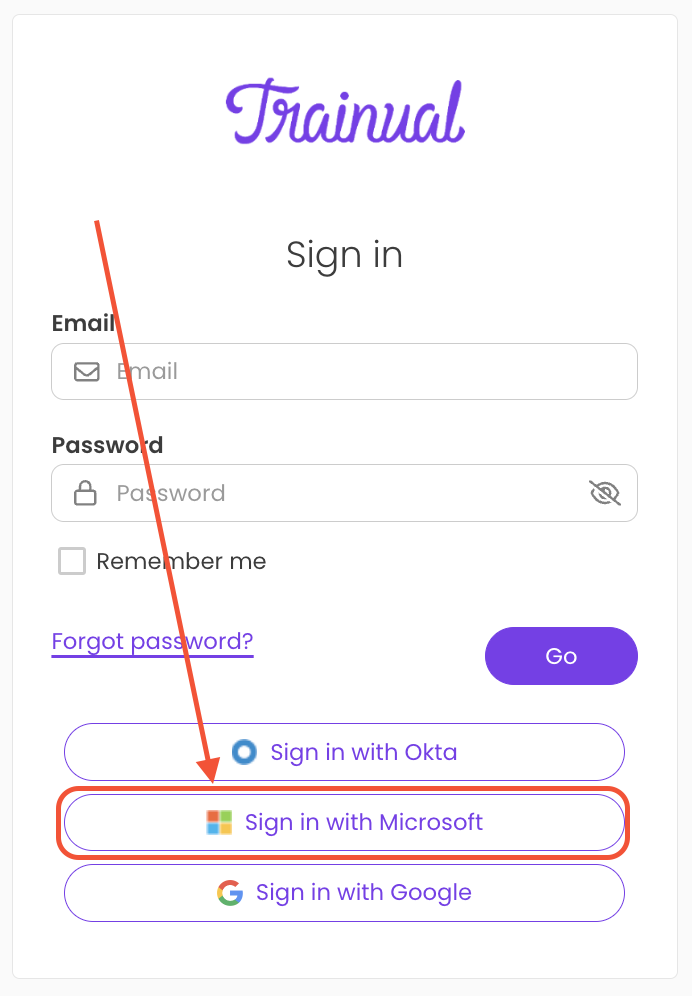
Task: Sign in with Google
Action: coord(345,892)
